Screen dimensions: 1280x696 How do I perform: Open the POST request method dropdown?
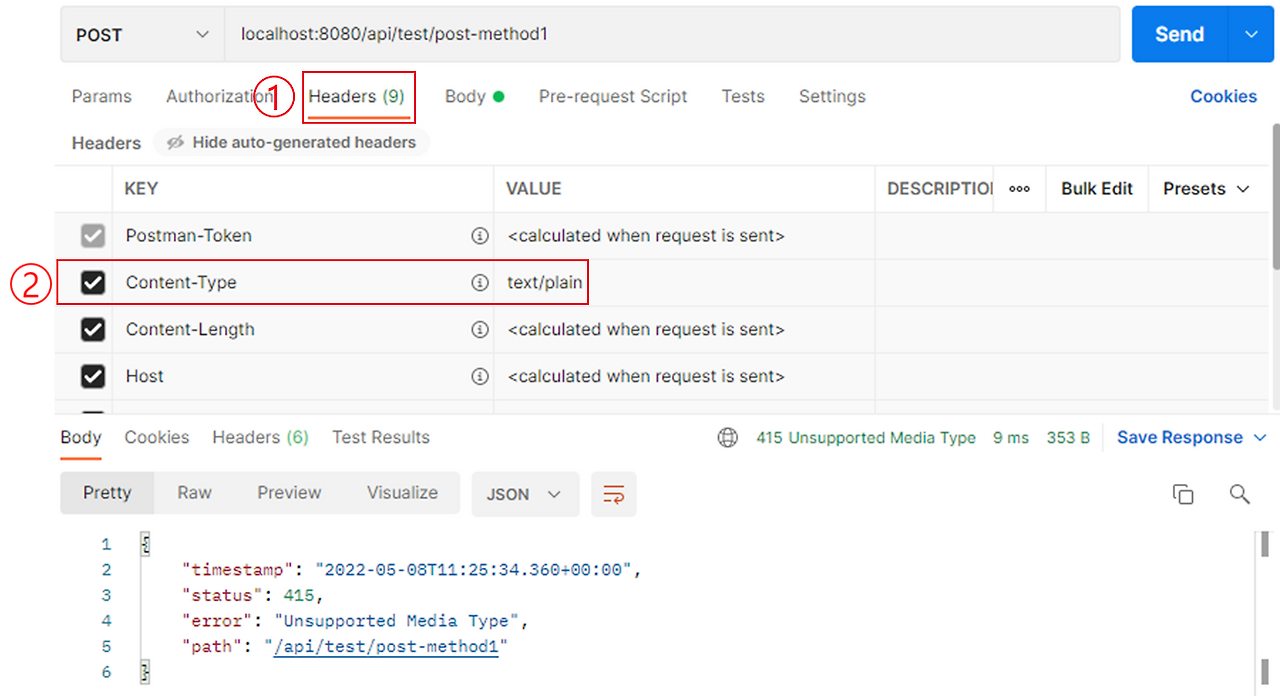[x=140, y=34]
